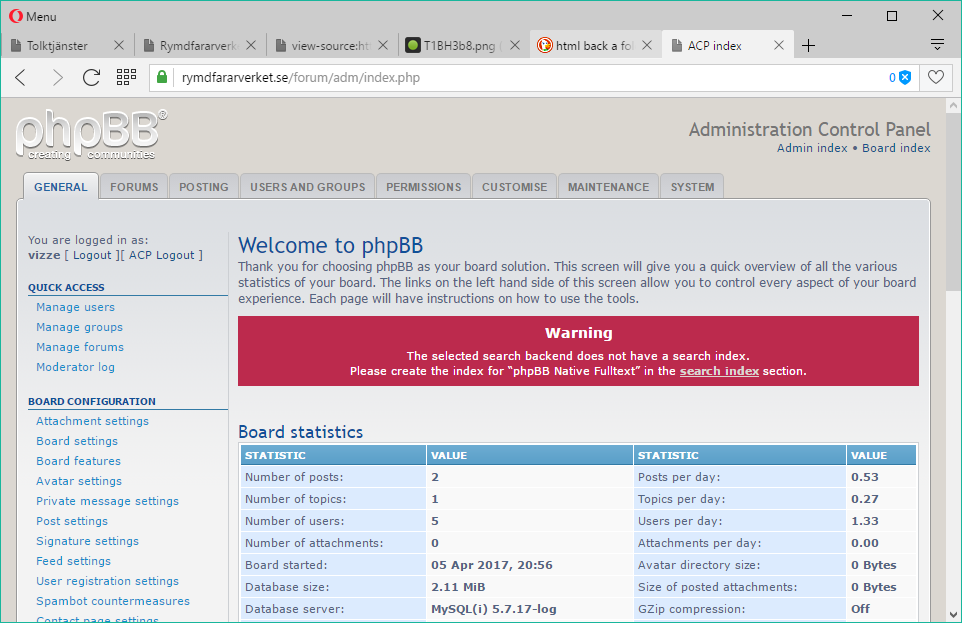Viewport: 962px width, 623px height.
Task: Click the '2.11 MiB' database size value
Action: coord(458,587)
